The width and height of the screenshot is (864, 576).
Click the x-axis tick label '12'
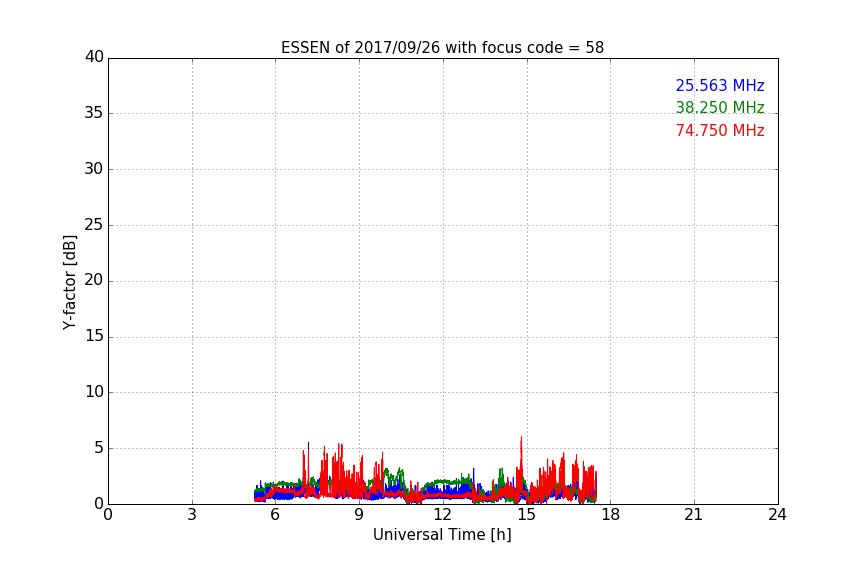coord(443,515)
